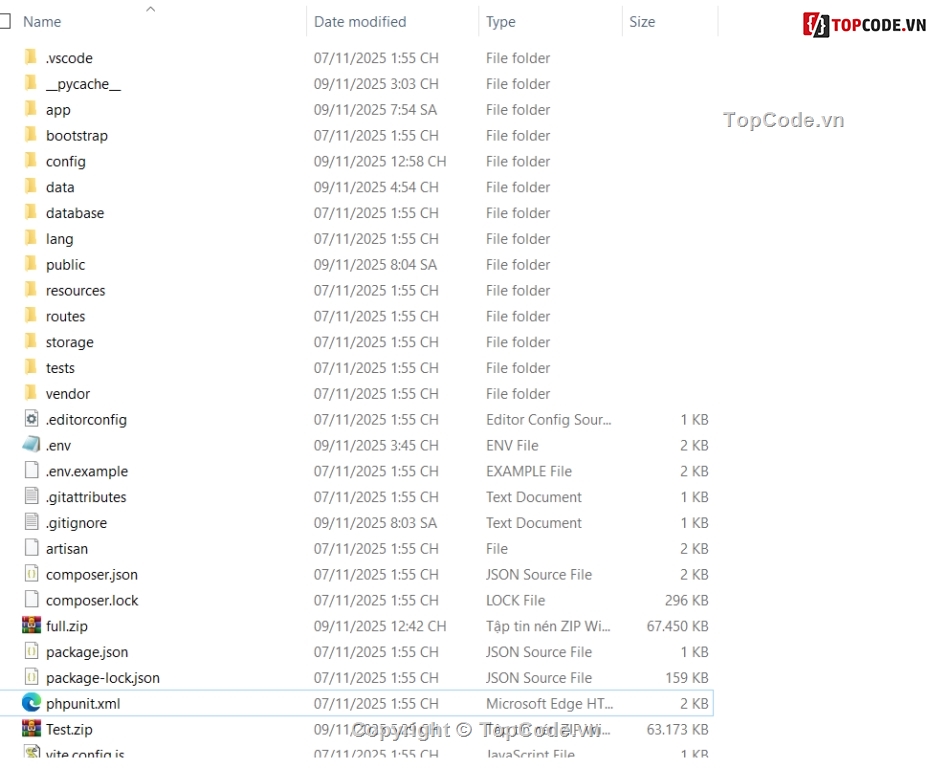Click the .editorconfig gear file icon
Image resolution: width=950 pixels, height=768 pixels.
pos(31,419)
